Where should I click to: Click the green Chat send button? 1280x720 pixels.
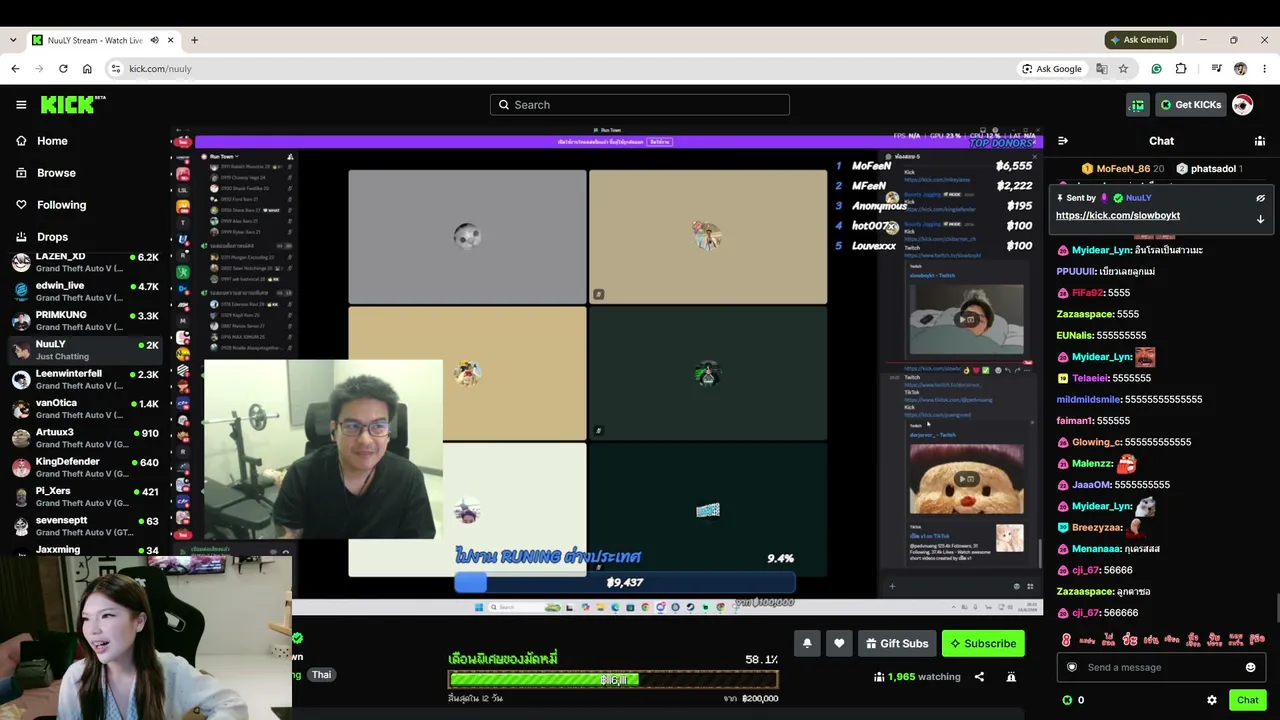tap(1247, 700)
